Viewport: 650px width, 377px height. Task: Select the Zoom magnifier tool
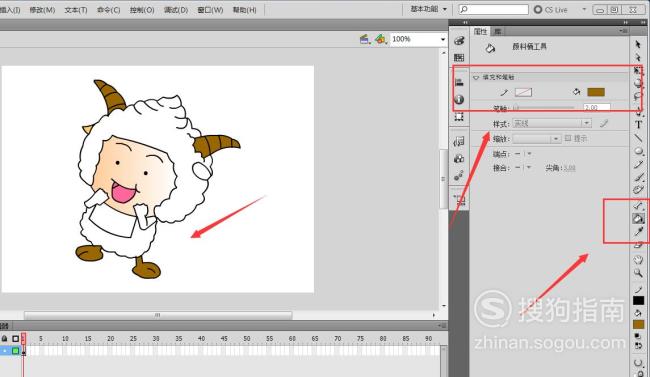pyautogui.click(x=638, y=273)
